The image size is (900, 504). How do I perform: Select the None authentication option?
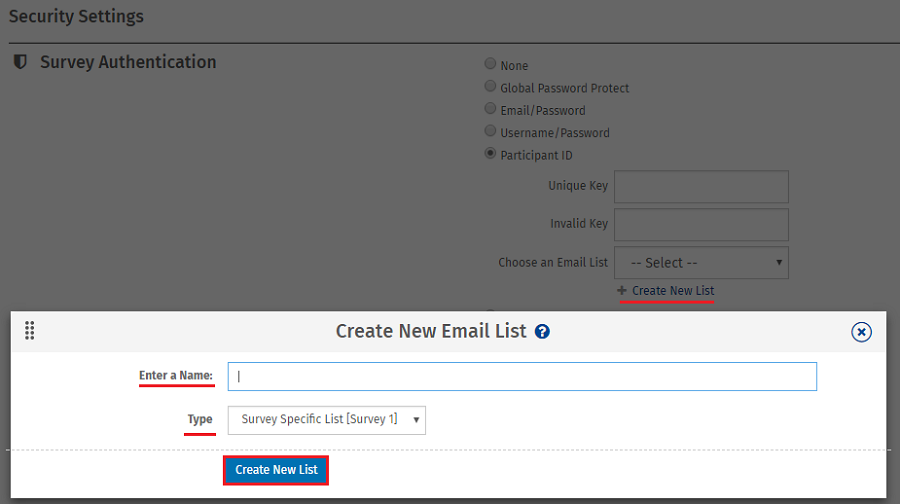coord(490,65)
